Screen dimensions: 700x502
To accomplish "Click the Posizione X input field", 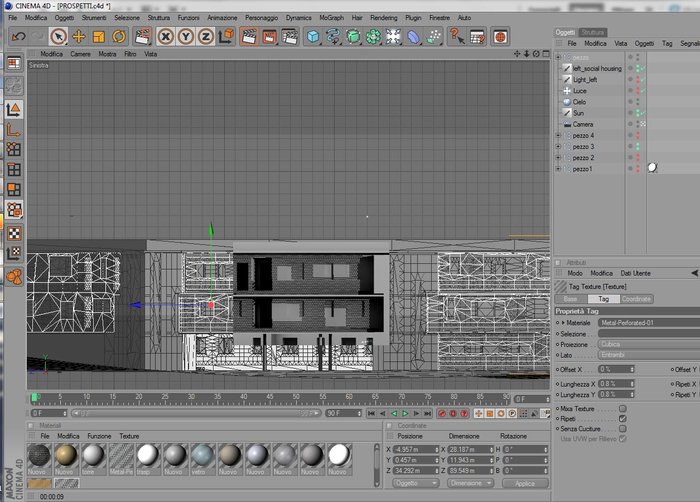I will click(x=416, y=449).
